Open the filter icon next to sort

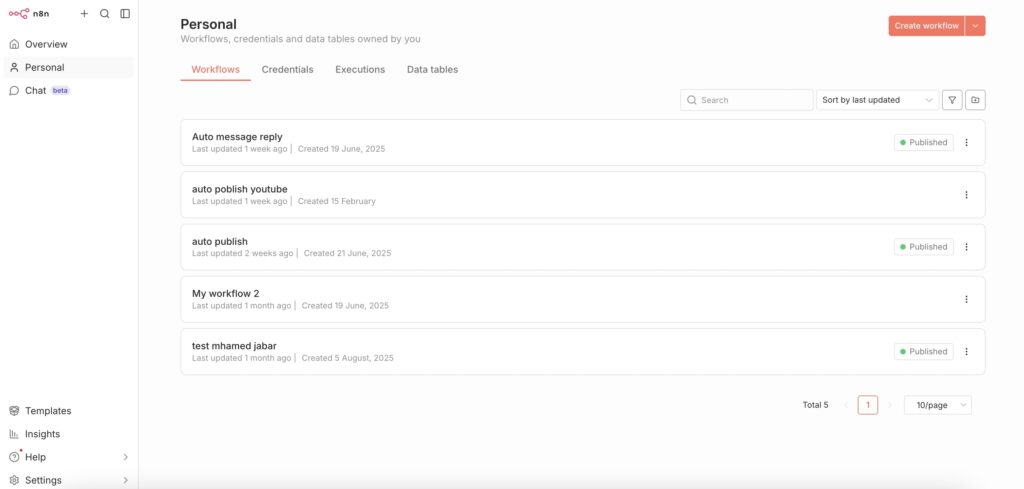[x=952, y=100]
